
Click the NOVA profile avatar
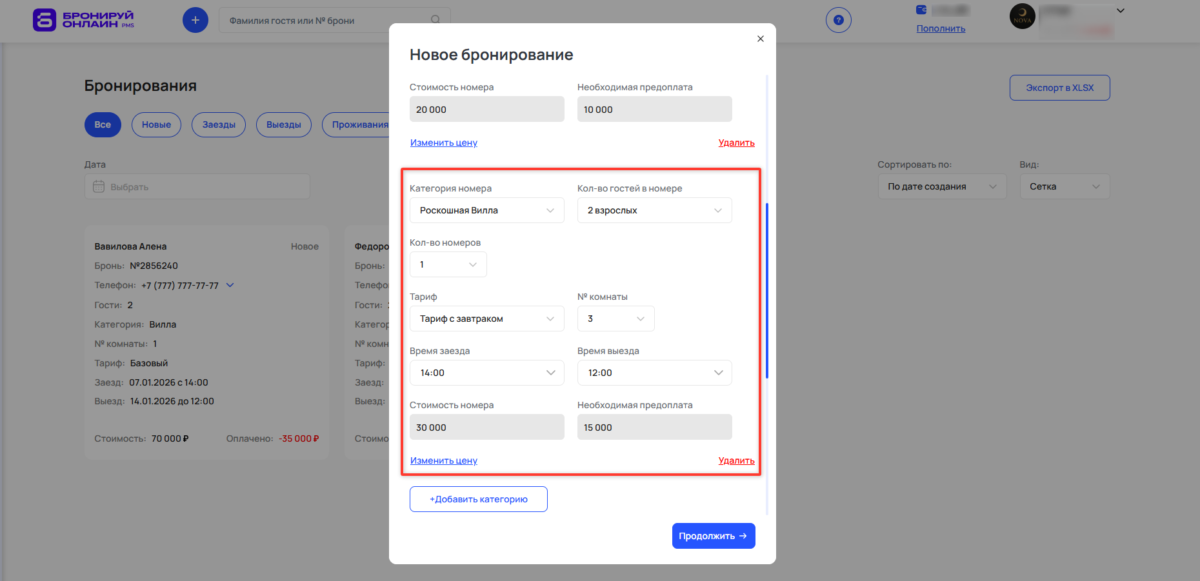(1022, 17)
